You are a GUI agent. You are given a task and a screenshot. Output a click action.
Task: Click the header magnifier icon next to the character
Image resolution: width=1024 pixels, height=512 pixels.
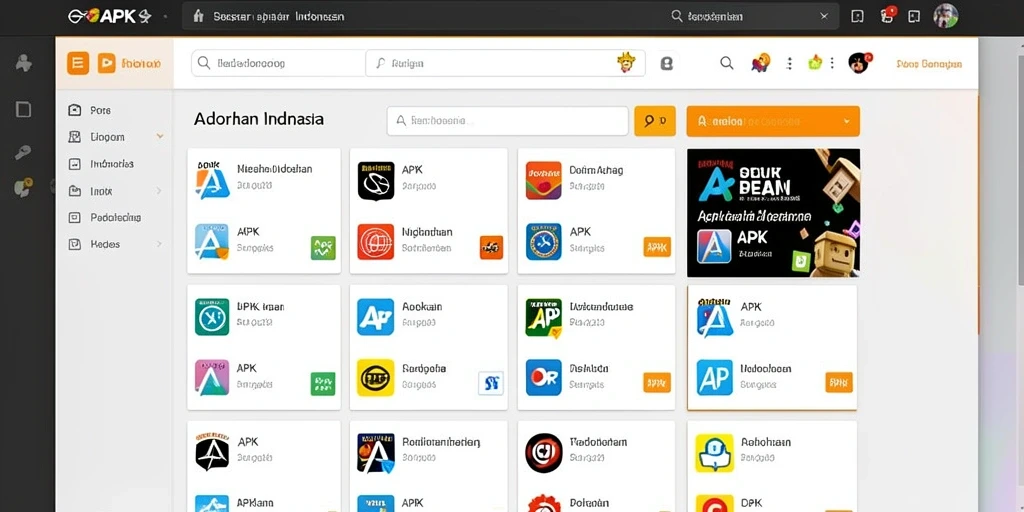[x=727, y=63]
